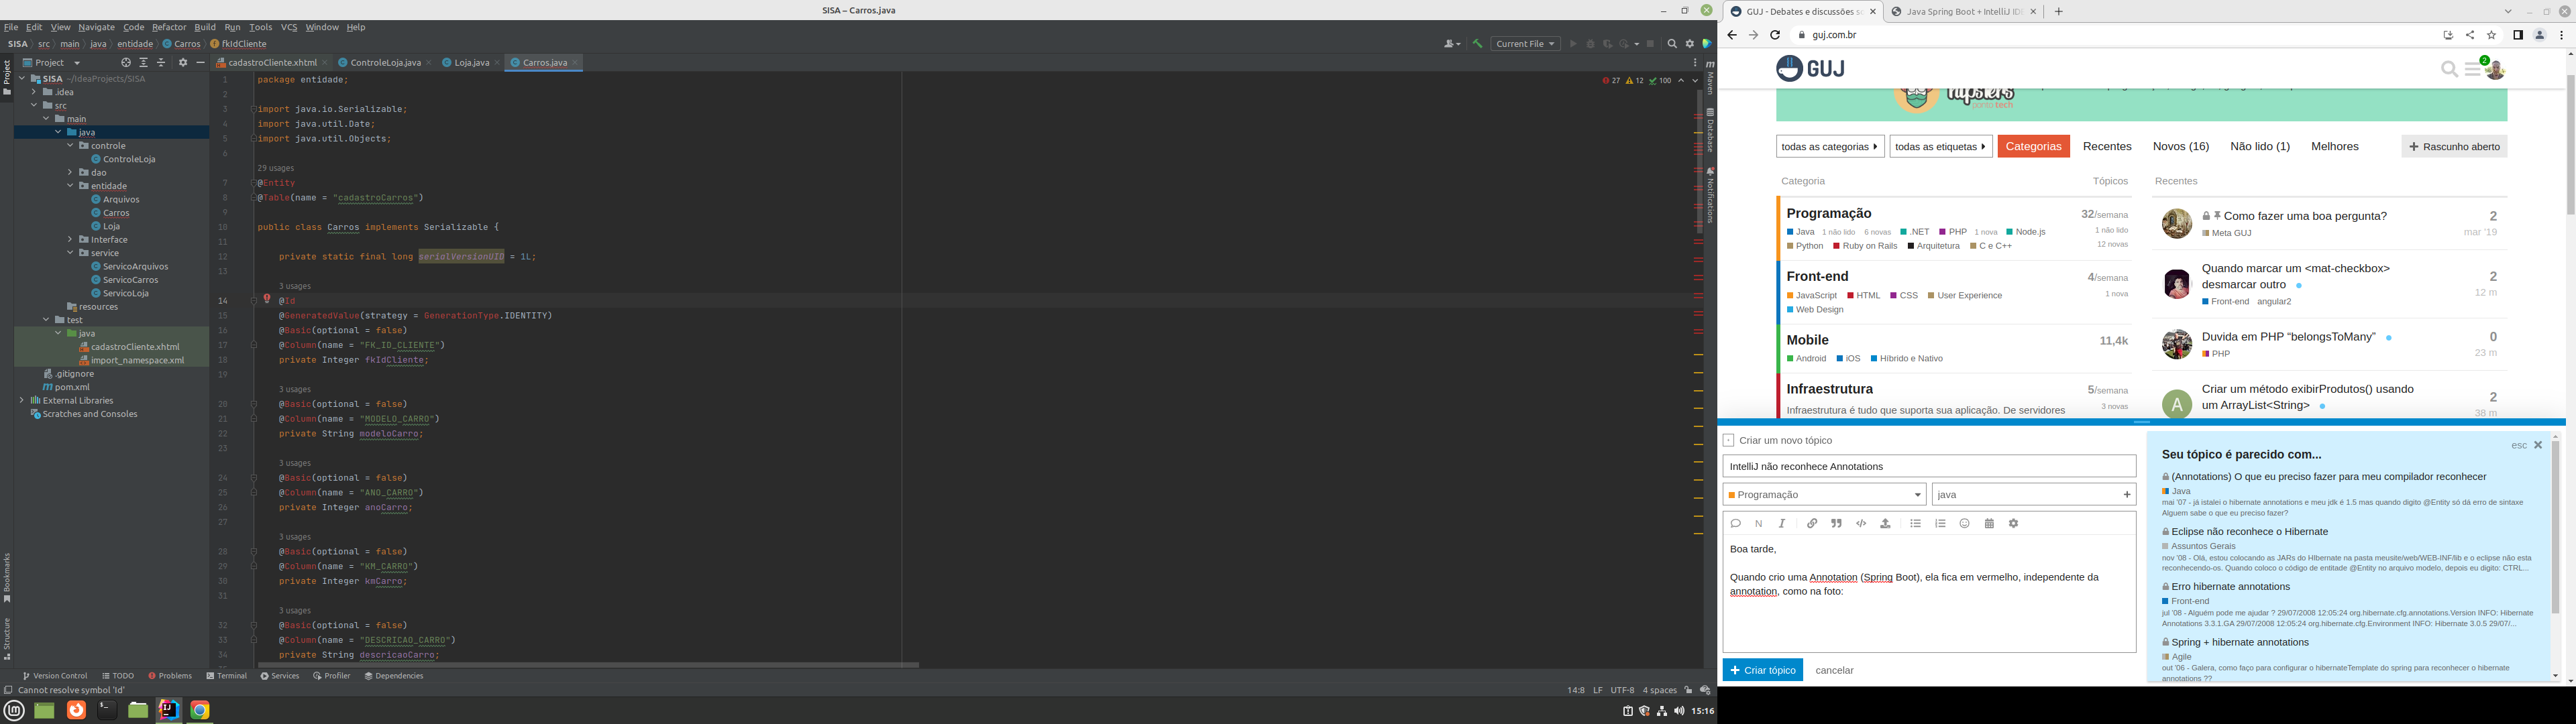Image resolution: width=2576 pixels, height=724 pixels.
Task: Click the 'java' tags input field
Action: [2034, 494]
